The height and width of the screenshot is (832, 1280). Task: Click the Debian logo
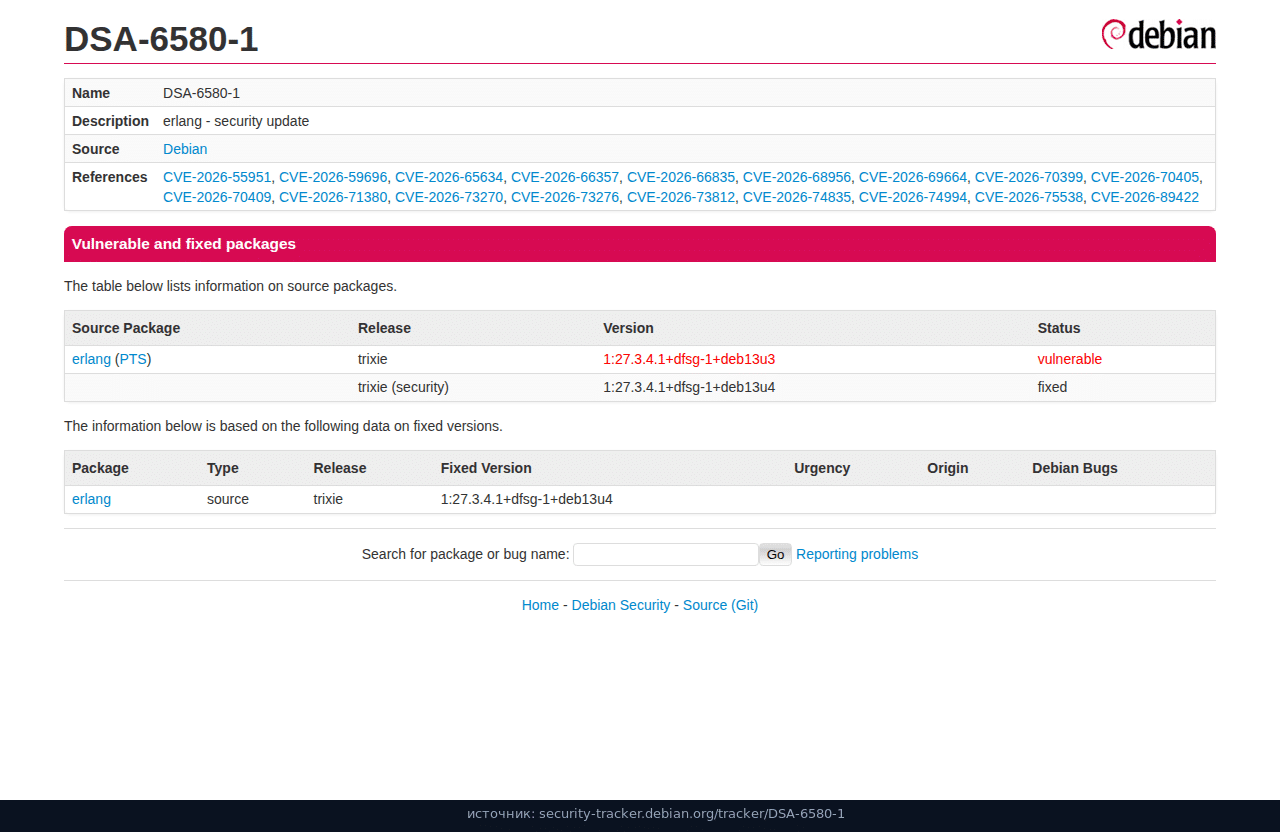tap(1158, 34)
